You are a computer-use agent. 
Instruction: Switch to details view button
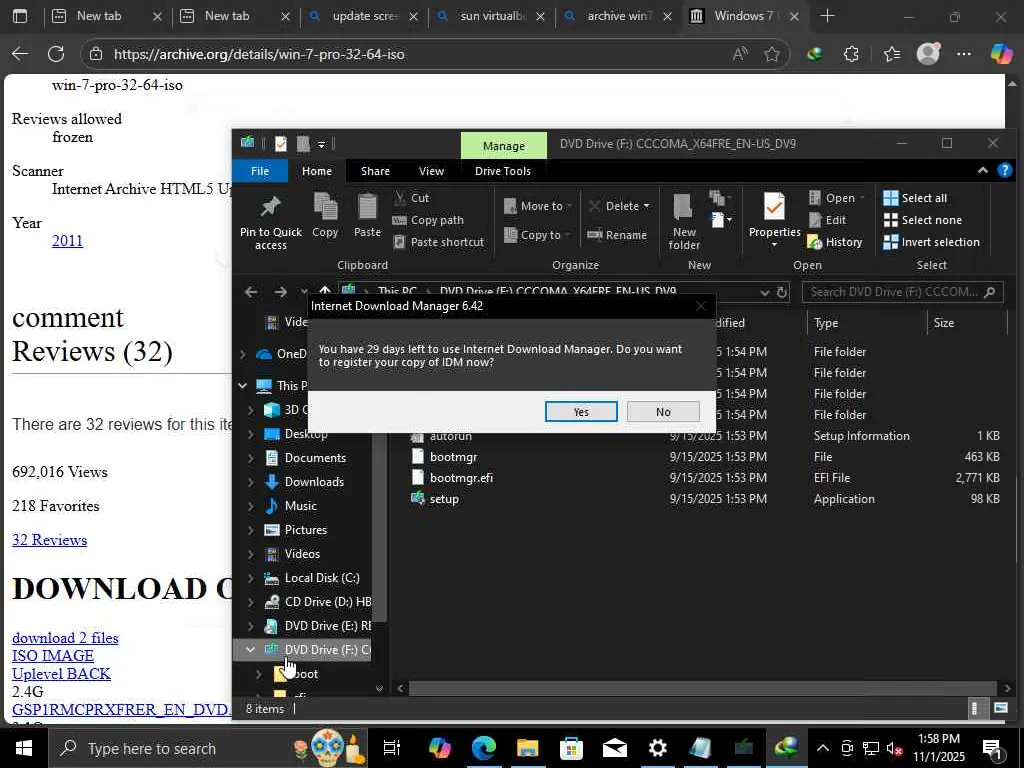click(974, 708)
